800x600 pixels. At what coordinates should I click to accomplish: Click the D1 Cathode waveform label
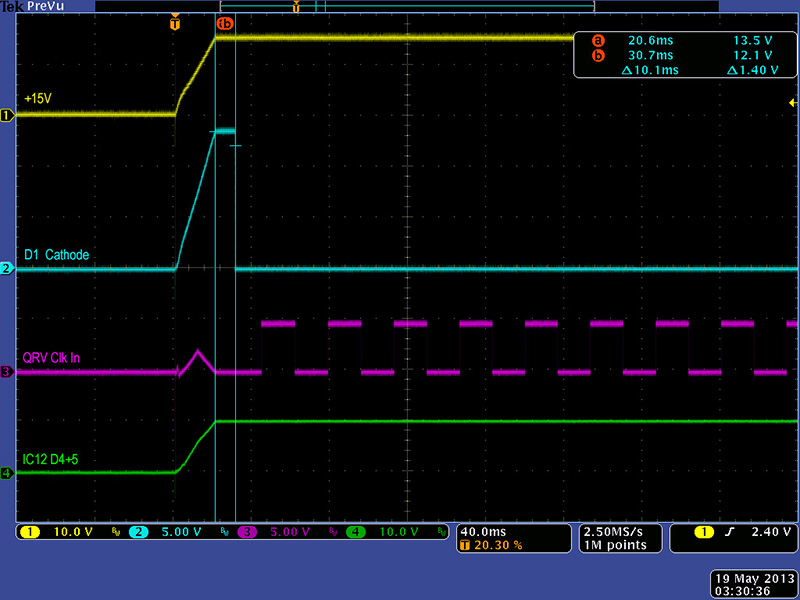[x=56, y=255]
